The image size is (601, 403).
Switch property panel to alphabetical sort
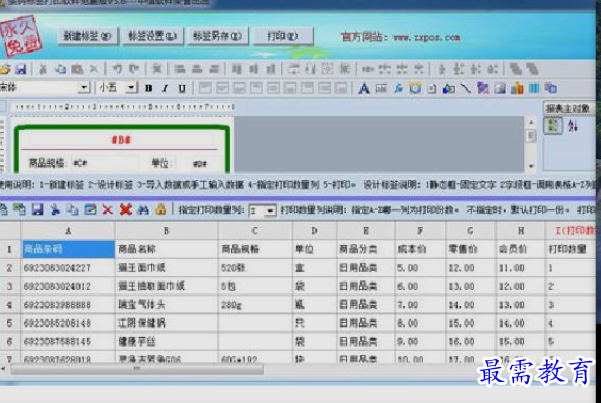pos(573,126)
